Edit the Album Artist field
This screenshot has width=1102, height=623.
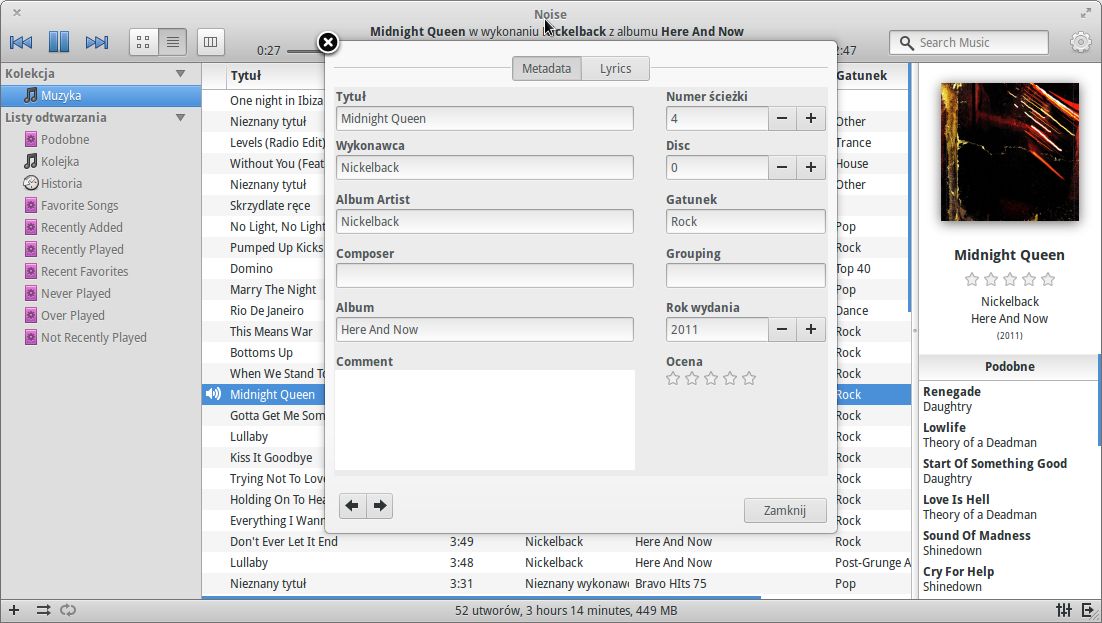(484, 221)
